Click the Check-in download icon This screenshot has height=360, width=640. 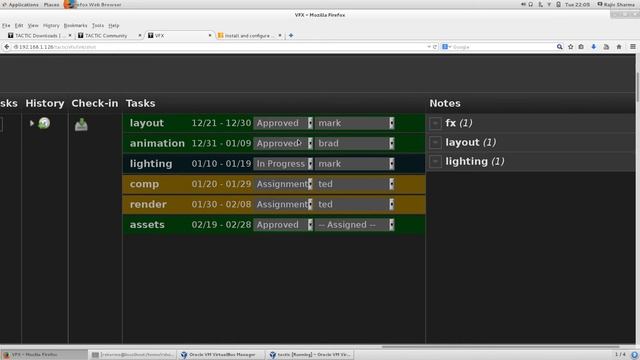[81, 124]
